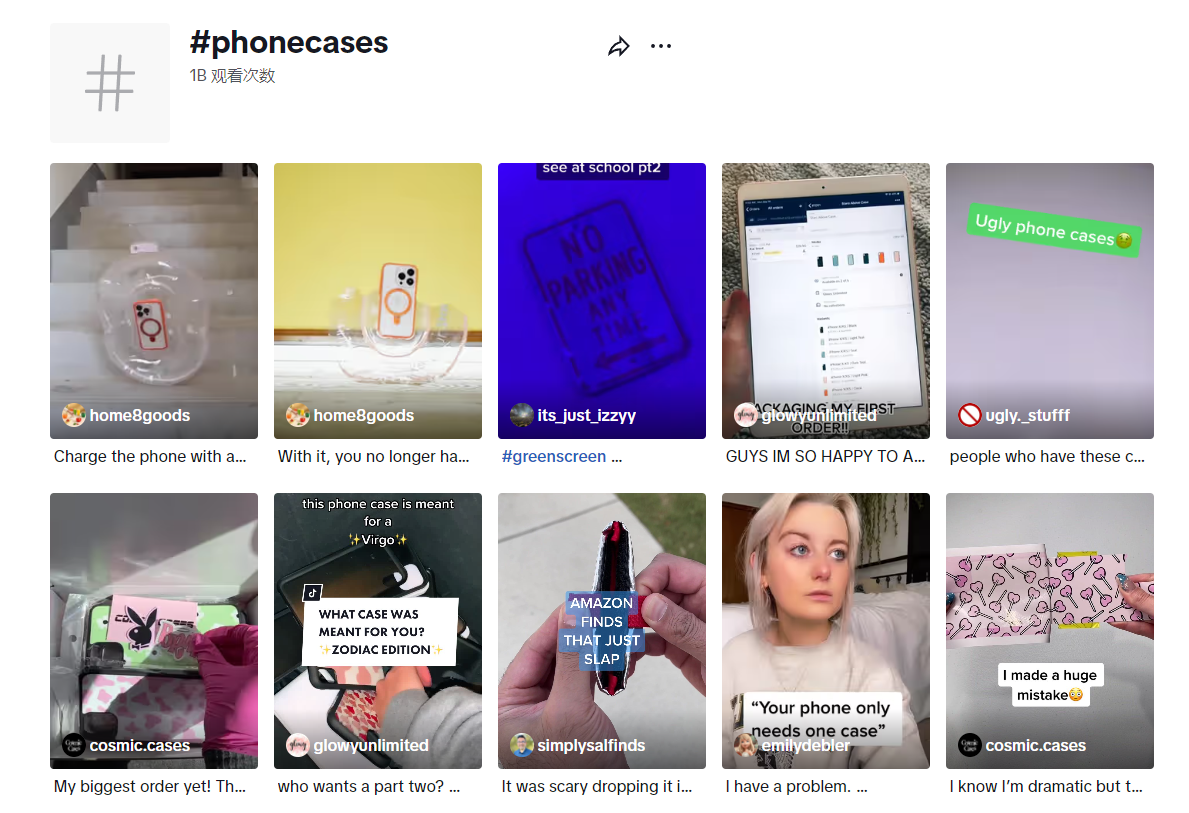Open the No Parking Any Time sign video
This screenshot has height=813, width=1189.
point(601,300)
